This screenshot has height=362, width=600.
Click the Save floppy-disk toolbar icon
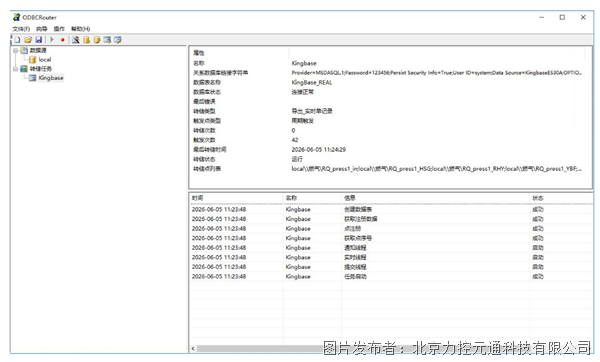(38, 40)
